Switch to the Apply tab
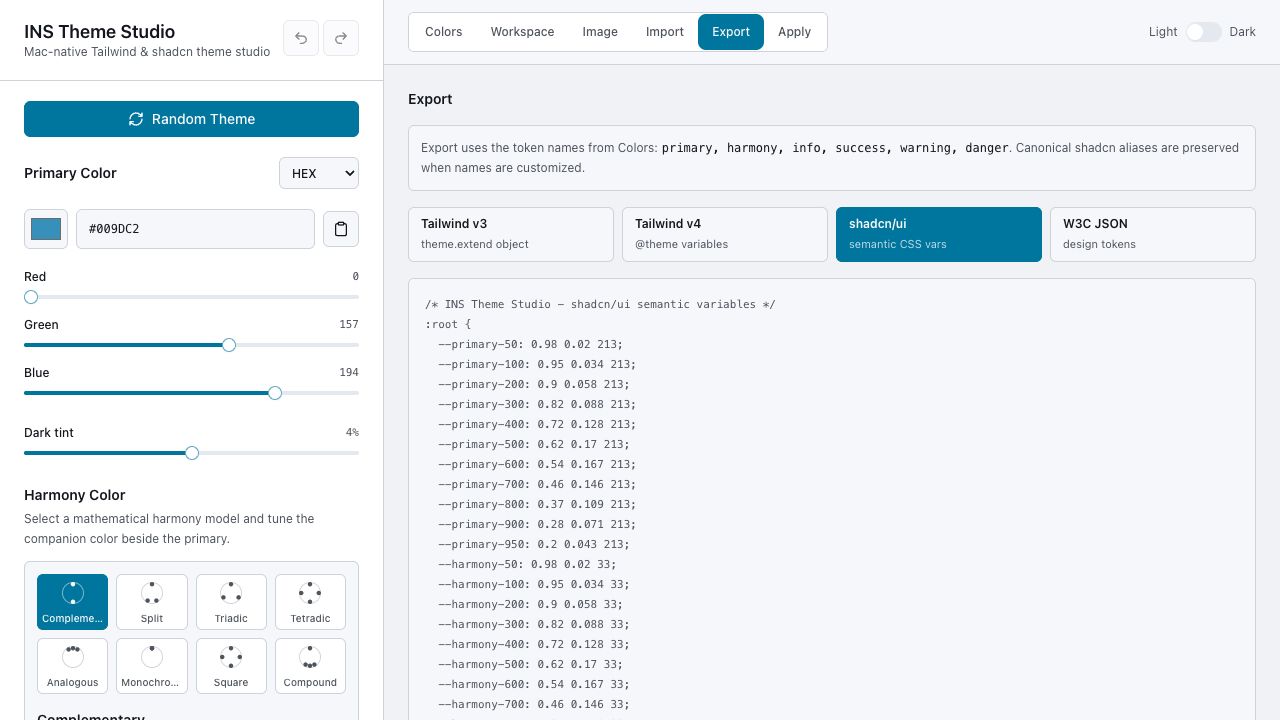Screen dimensions: 1280x720 (x=795, y=32)
